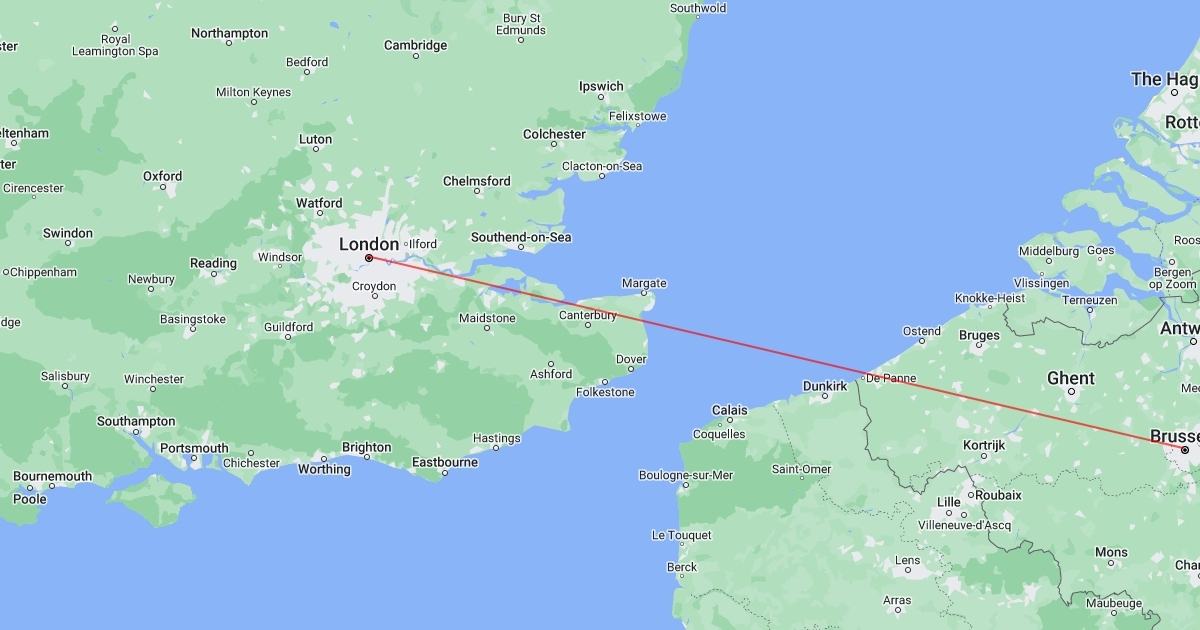The width and height of the screenshot is (1200, 630).
Task: Click the London route start marker
Action: click(x=369, y=258)
